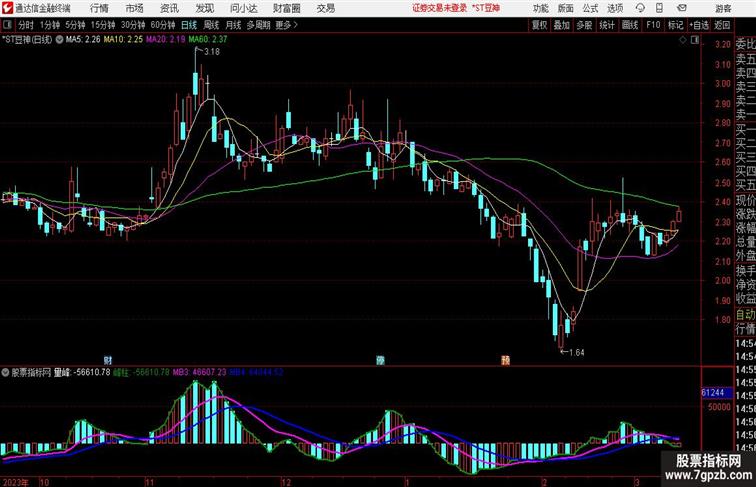Click the 1.64 low price label
The image size is (756, 487).
[577, 352]
